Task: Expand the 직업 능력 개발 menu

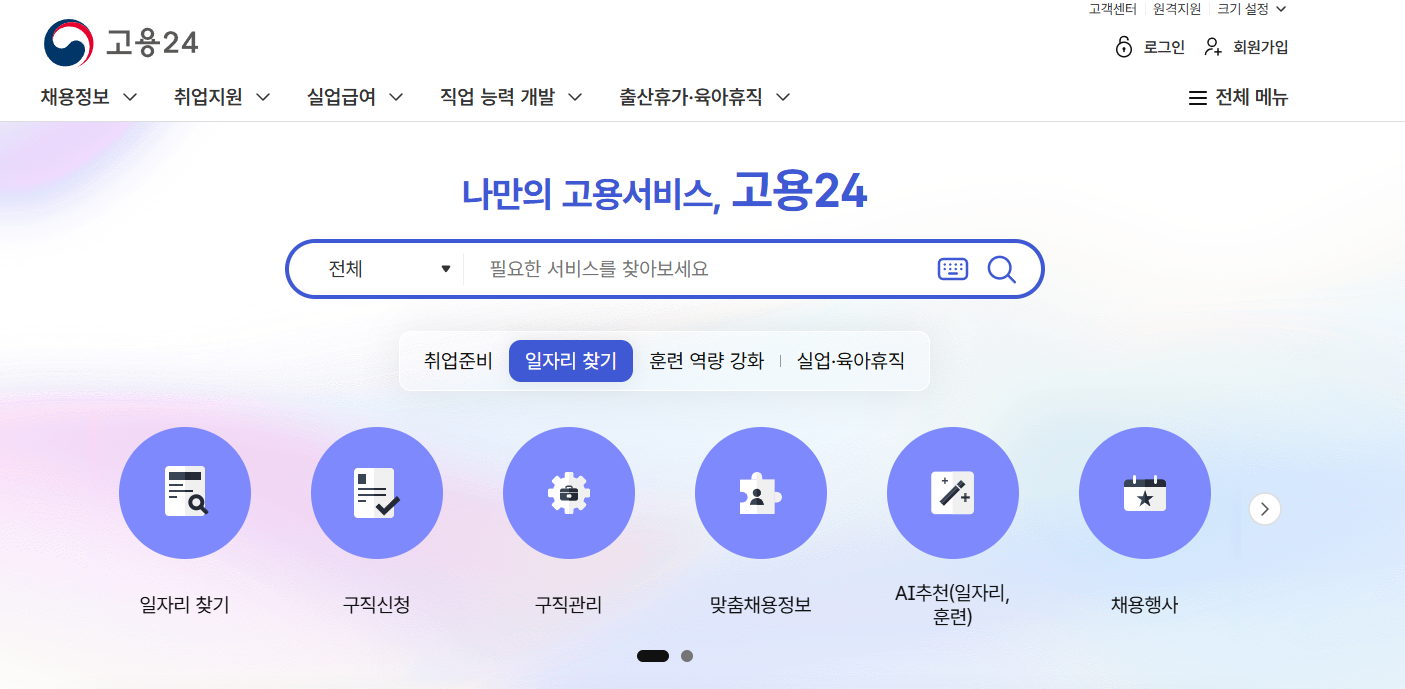Action: 511,97
